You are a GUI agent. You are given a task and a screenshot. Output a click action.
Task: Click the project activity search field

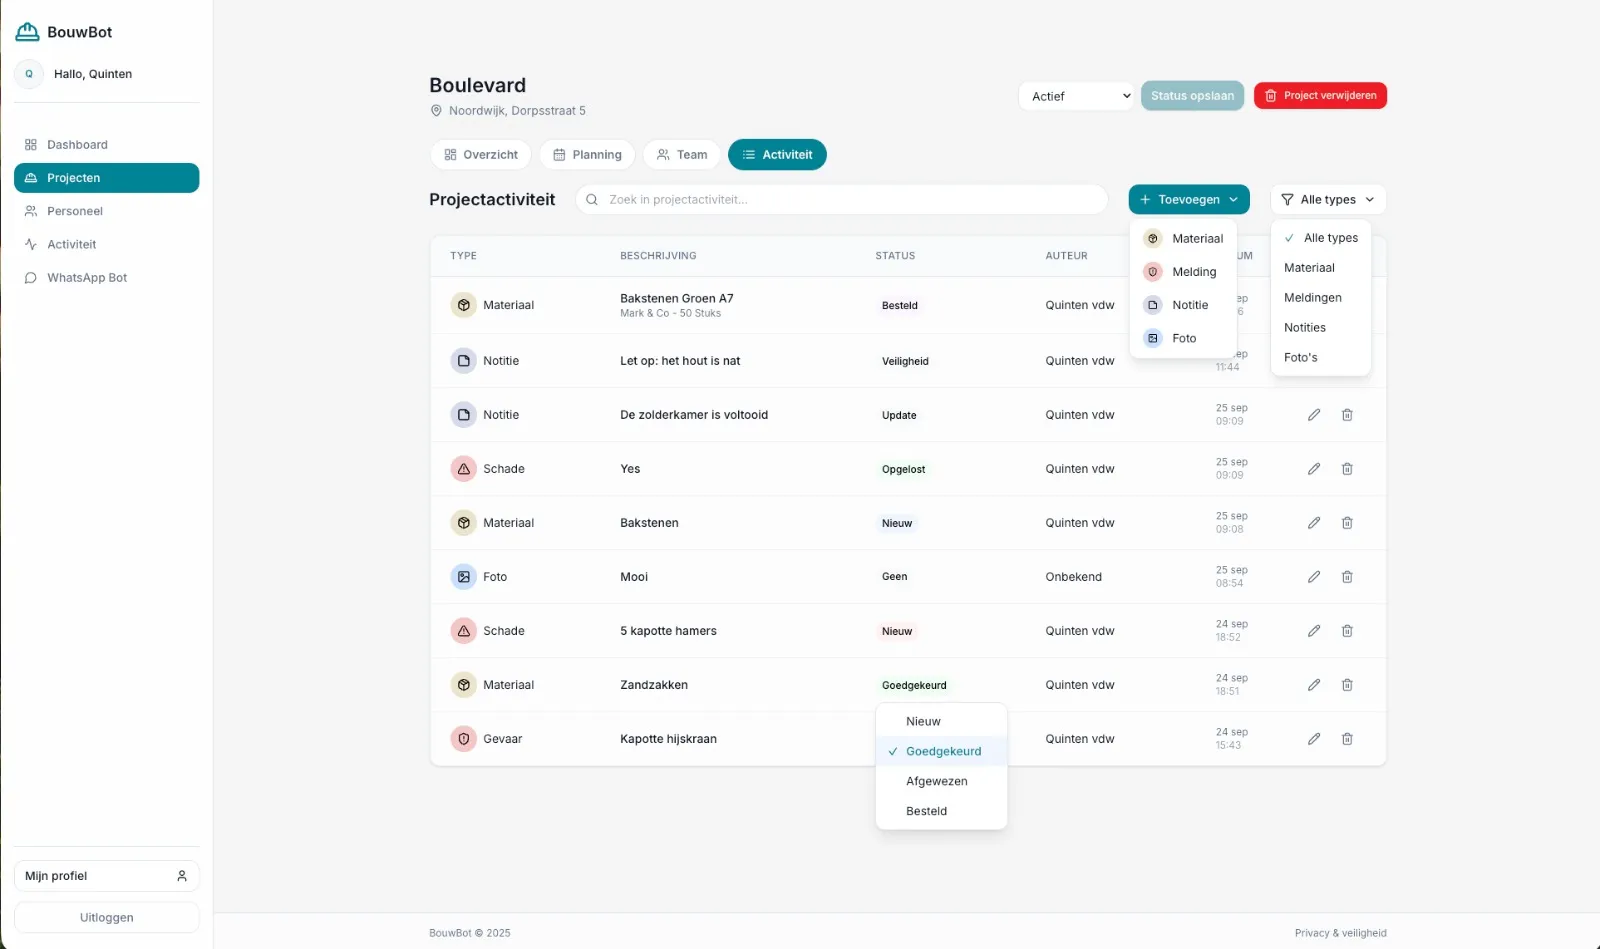point(841,200)
